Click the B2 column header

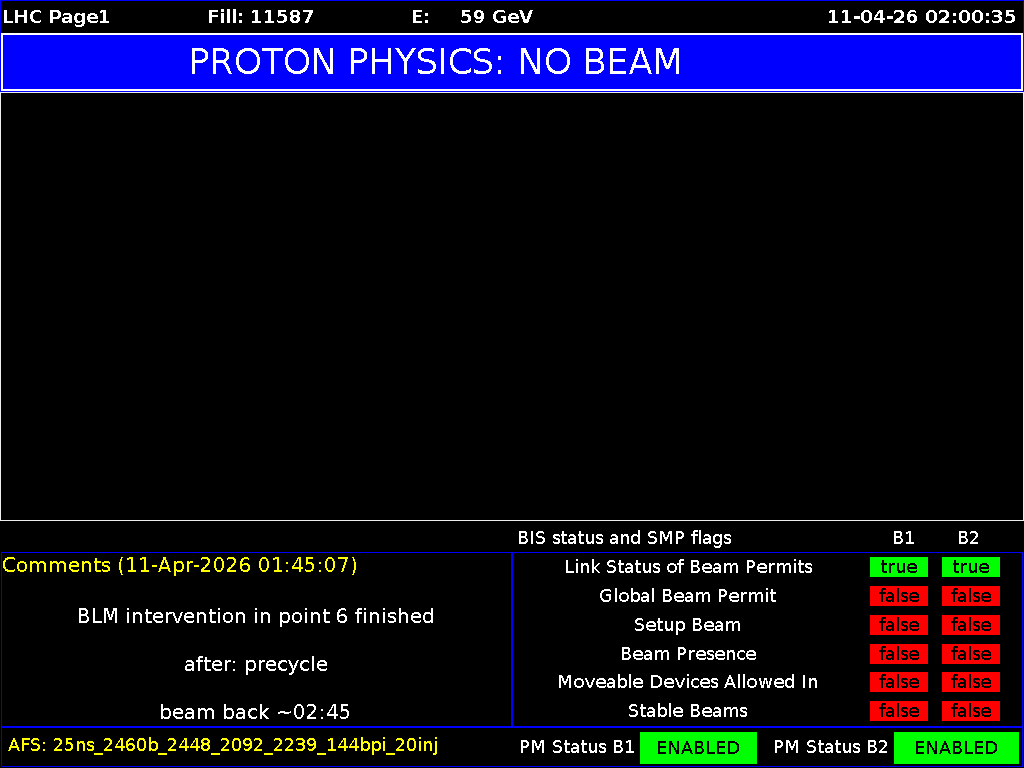968,538
